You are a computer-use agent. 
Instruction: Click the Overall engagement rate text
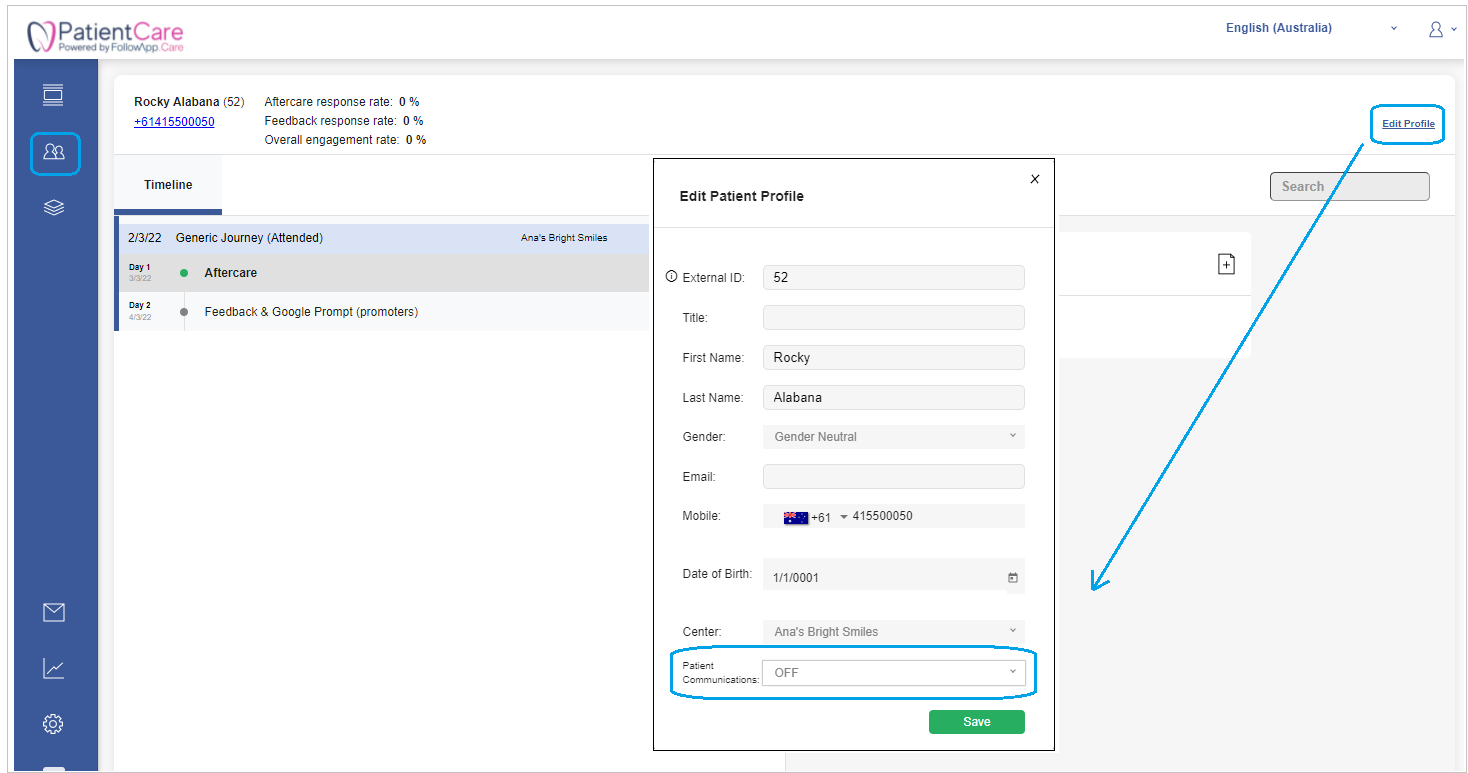click(x=345, y=140)
